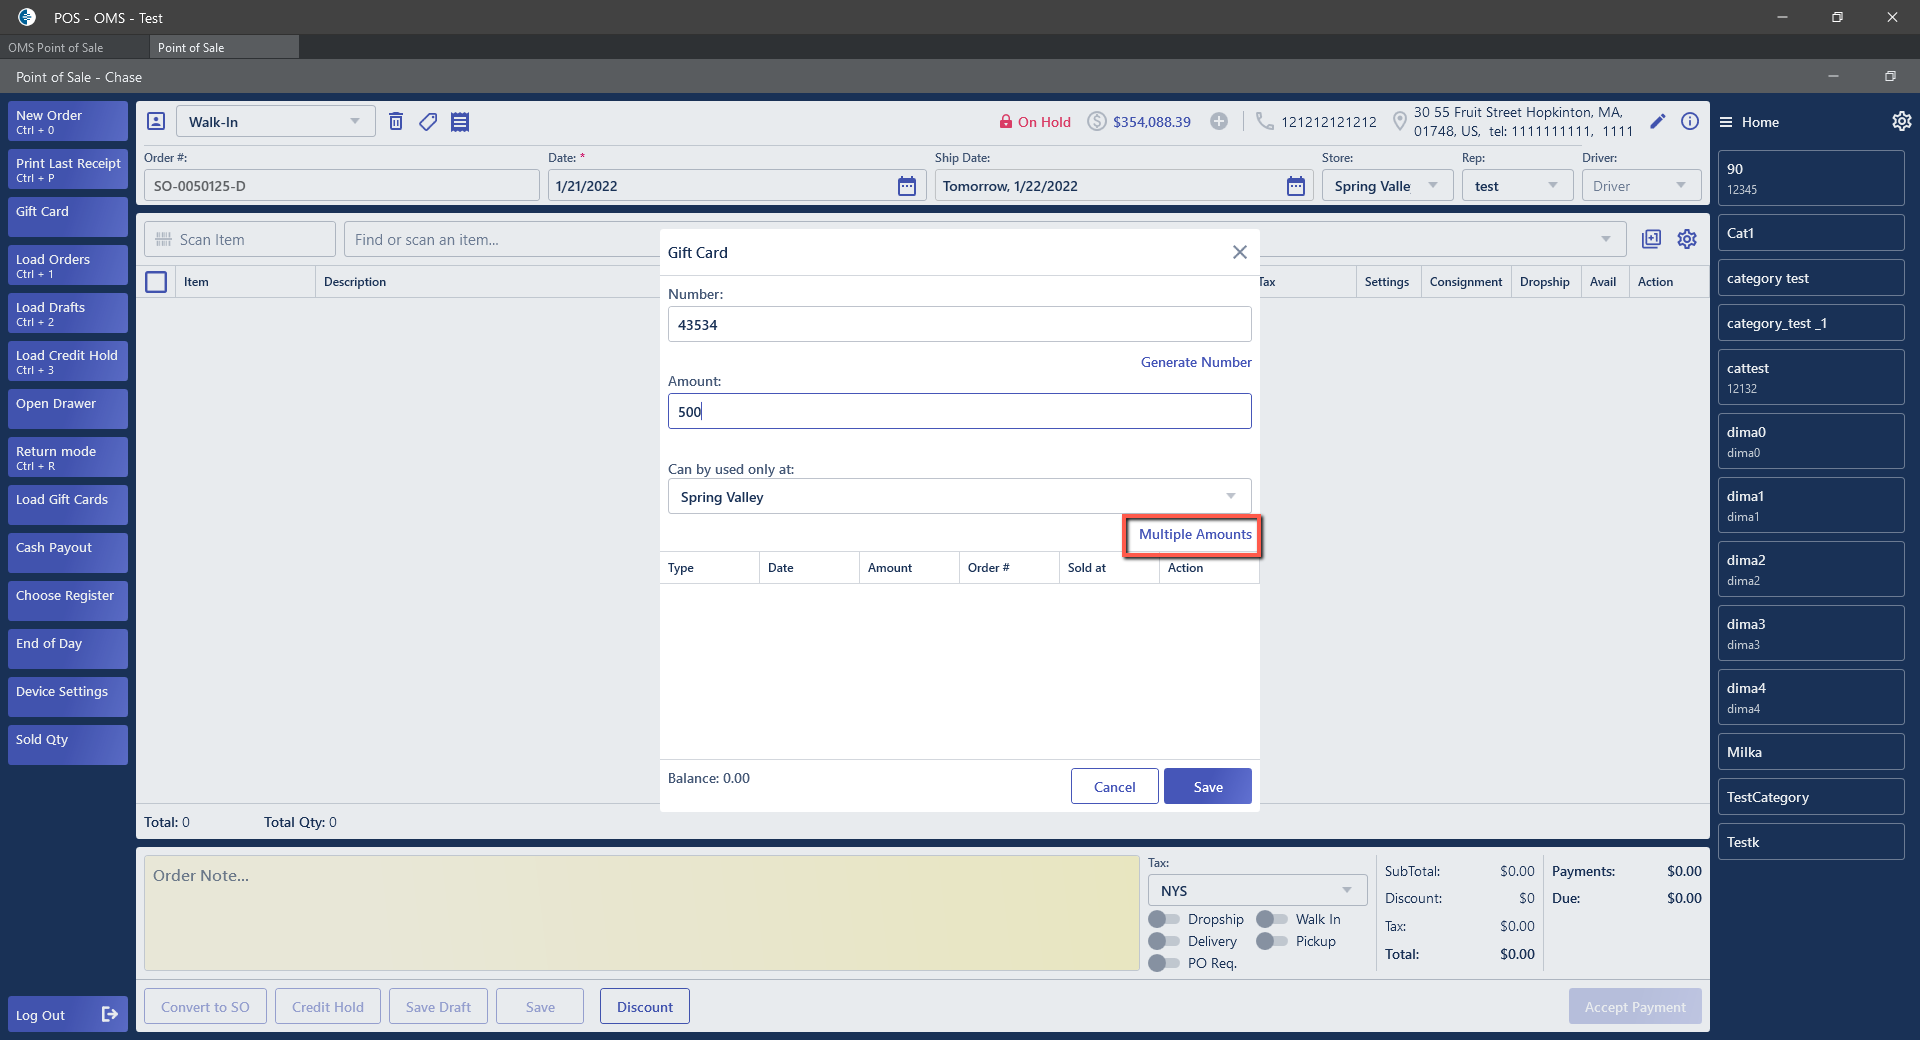This screenshot has width=1920, height=1040.
Task: Open the calendar picker for Date
Action: click(x=907, y=186)
